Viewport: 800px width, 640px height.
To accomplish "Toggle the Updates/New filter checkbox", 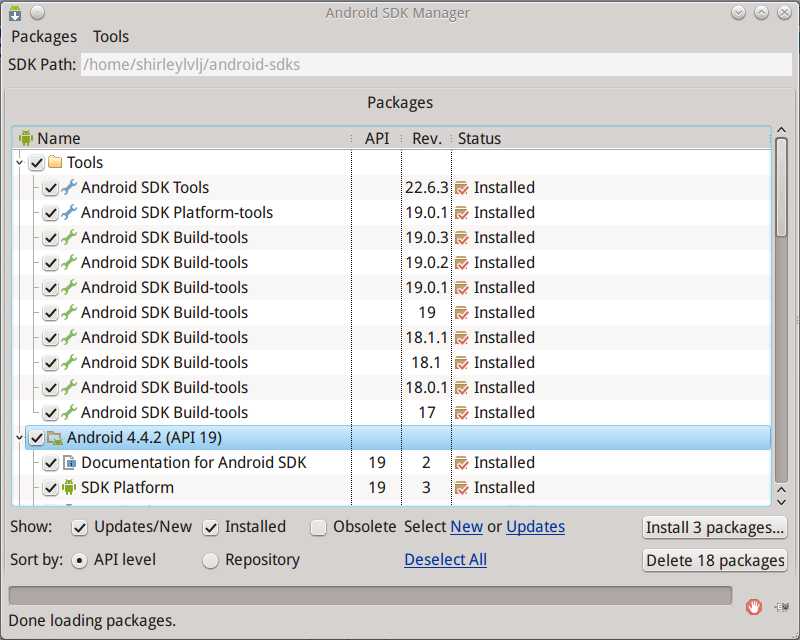I will point(79,528).
